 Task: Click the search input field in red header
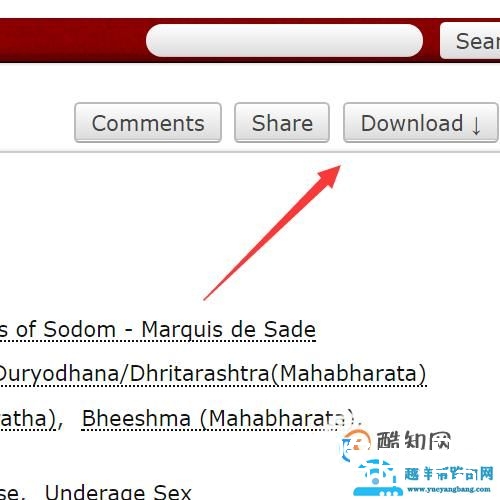(x=284, y=40)
